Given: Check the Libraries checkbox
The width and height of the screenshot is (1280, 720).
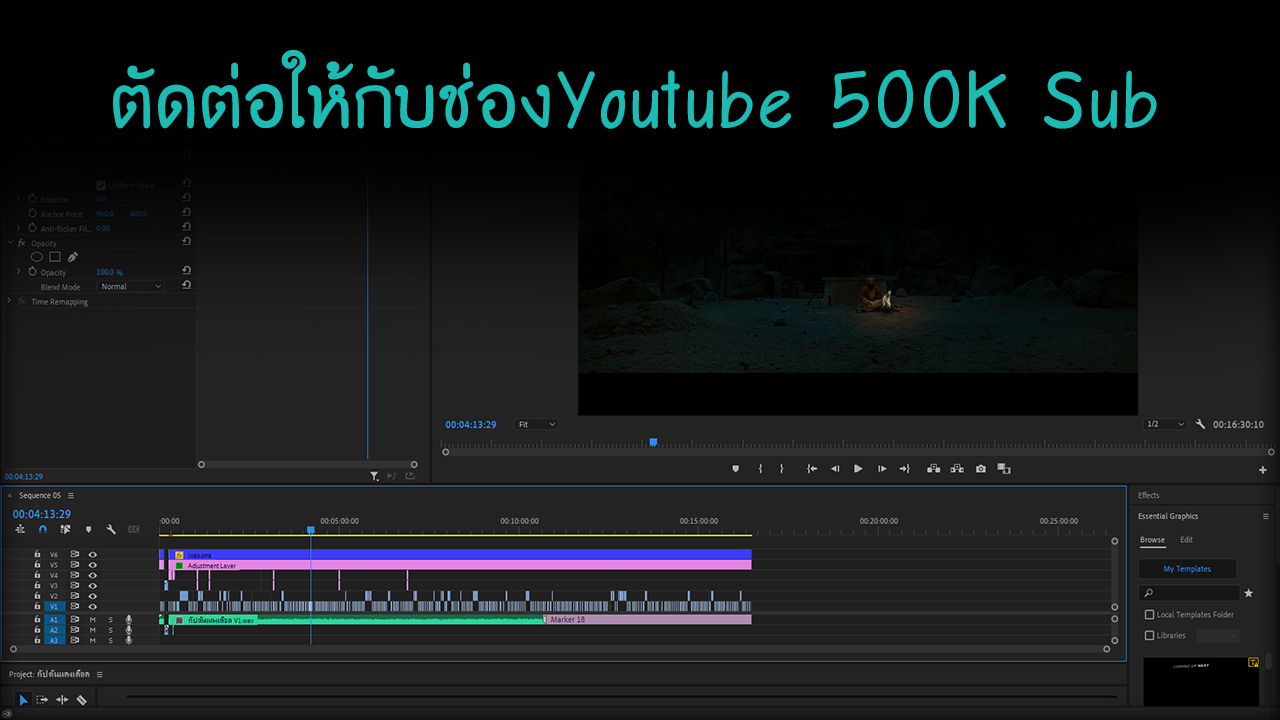Looking at the screenshot, I should (x=1150, y=635).
